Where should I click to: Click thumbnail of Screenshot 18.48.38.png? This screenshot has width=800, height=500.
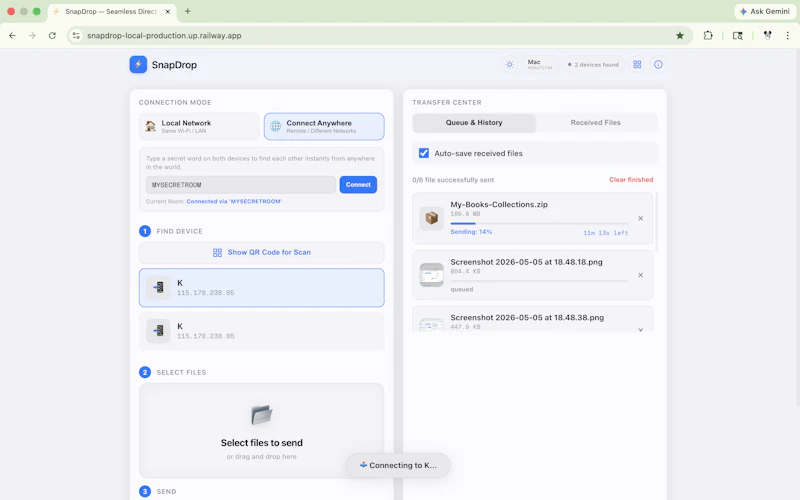432,324
